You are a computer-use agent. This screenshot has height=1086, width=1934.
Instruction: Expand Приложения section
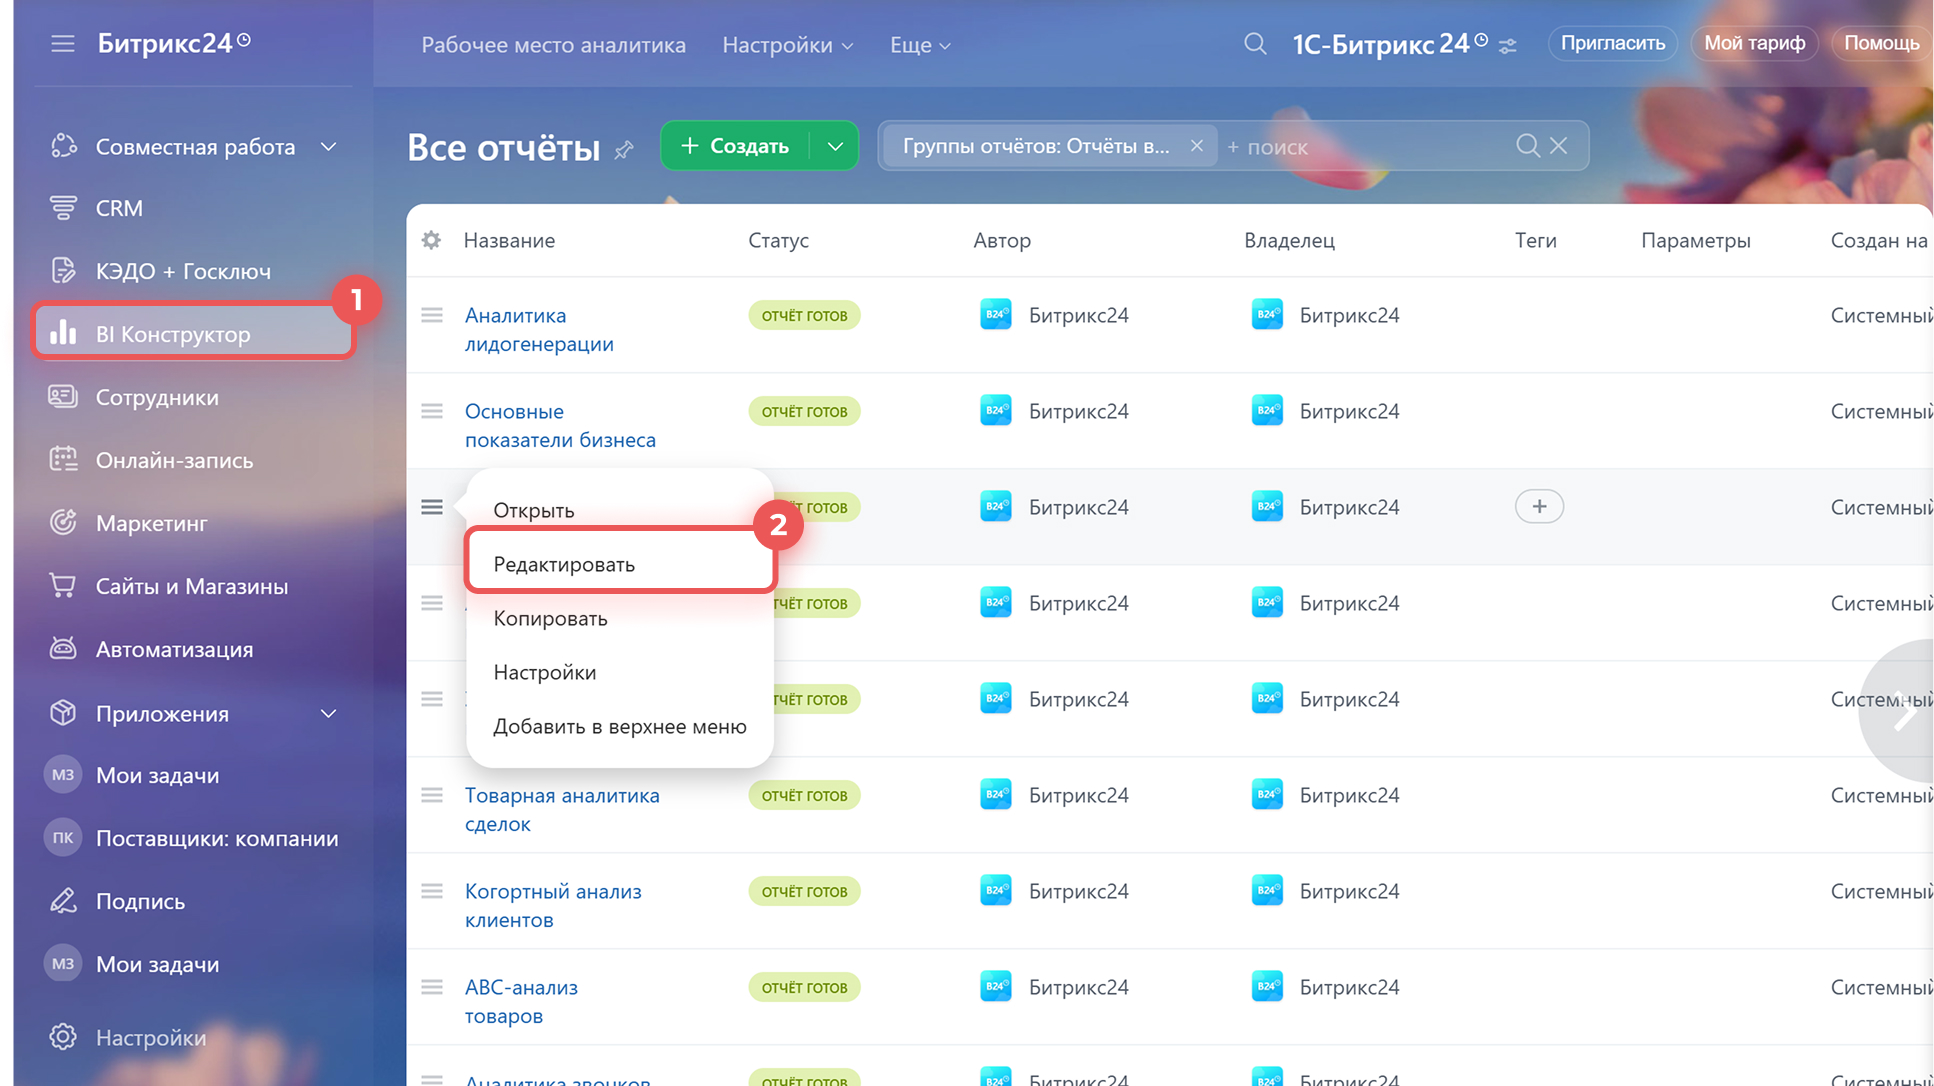tap(328, 714)
